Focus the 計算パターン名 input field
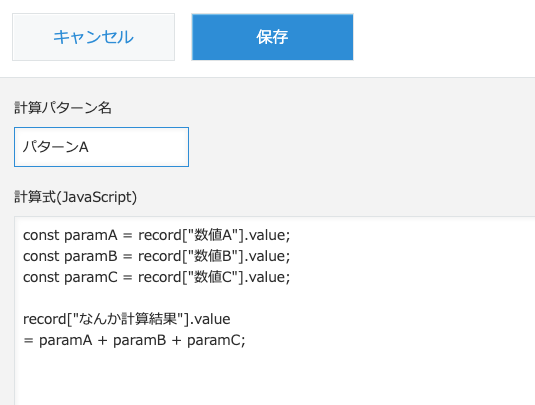 pos(101,147)
